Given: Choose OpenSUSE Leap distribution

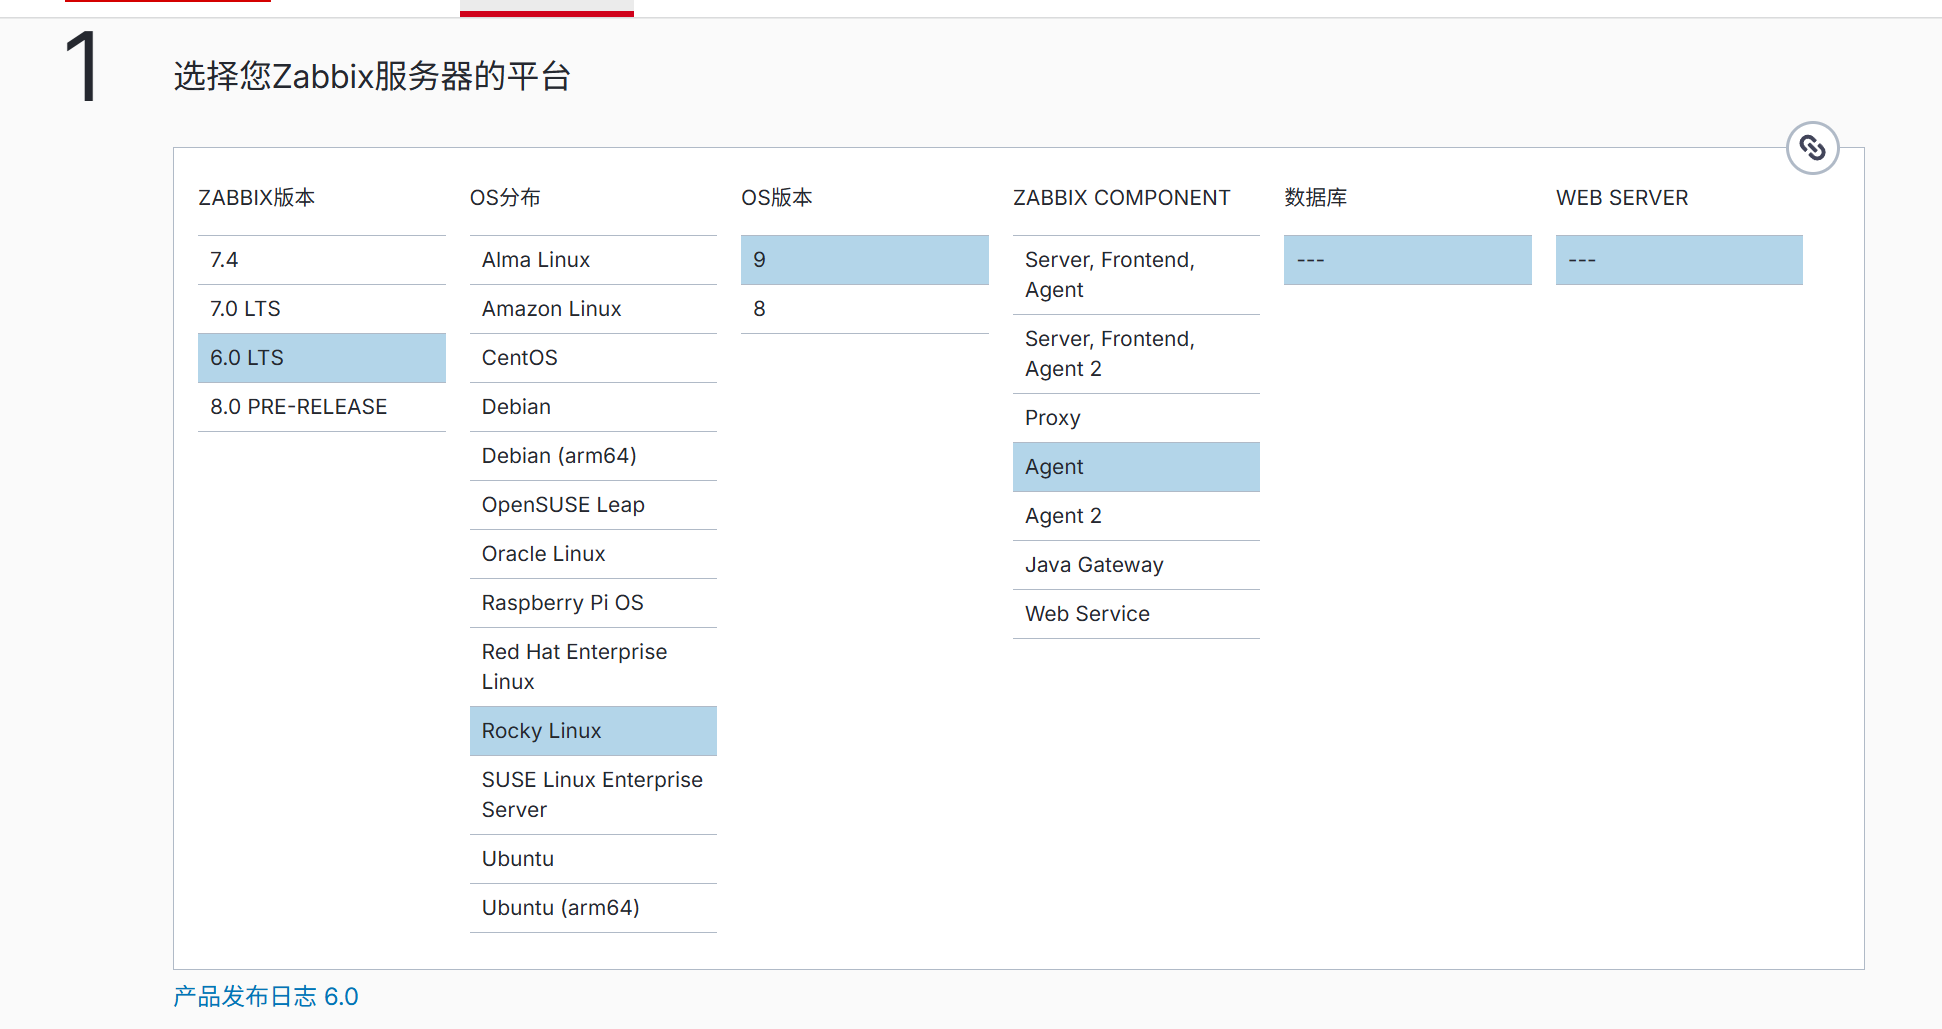Looking at the screenshot, I should pyautogui.click(x=593, y=505).
